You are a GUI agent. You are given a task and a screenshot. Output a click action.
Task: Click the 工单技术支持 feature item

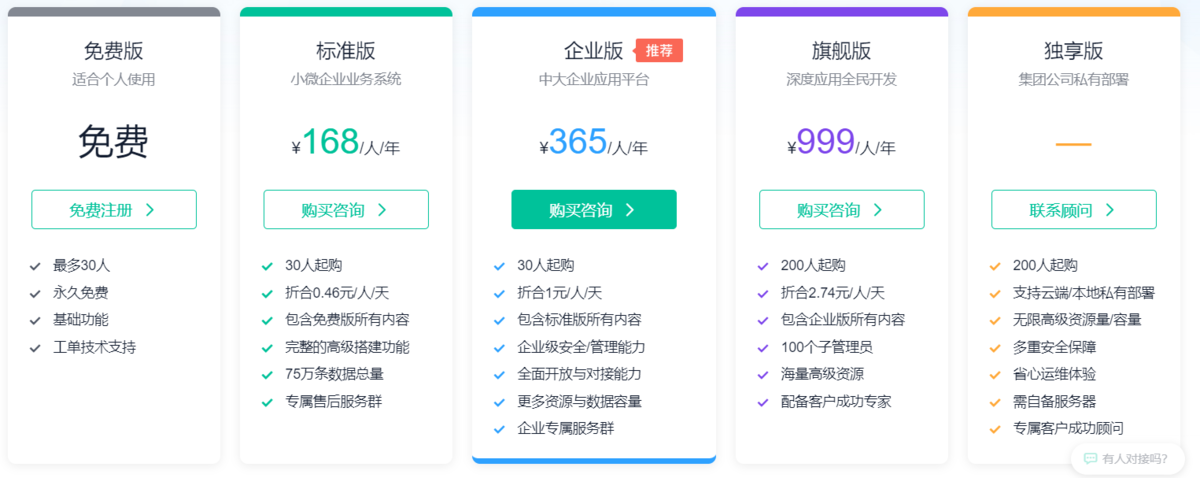pos(94,348)
